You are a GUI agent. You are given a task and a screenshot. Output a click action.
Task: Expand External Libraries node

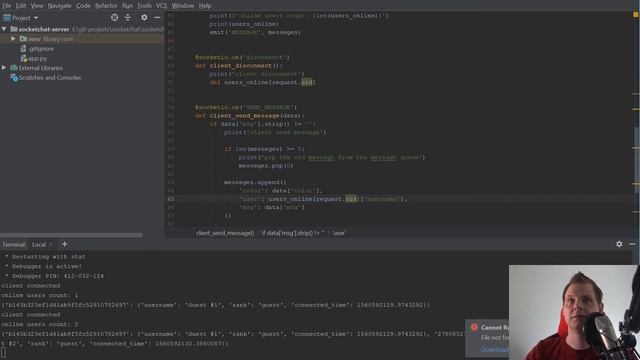tap(4, 68)
